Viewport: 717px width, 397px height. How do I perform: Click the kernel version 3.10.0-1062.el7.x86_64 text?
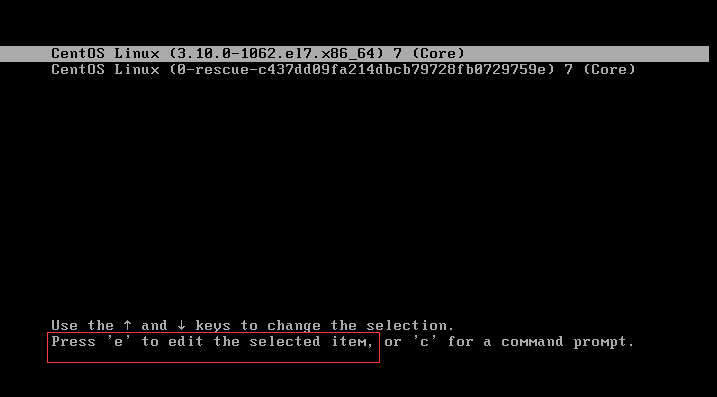point(277,54)
